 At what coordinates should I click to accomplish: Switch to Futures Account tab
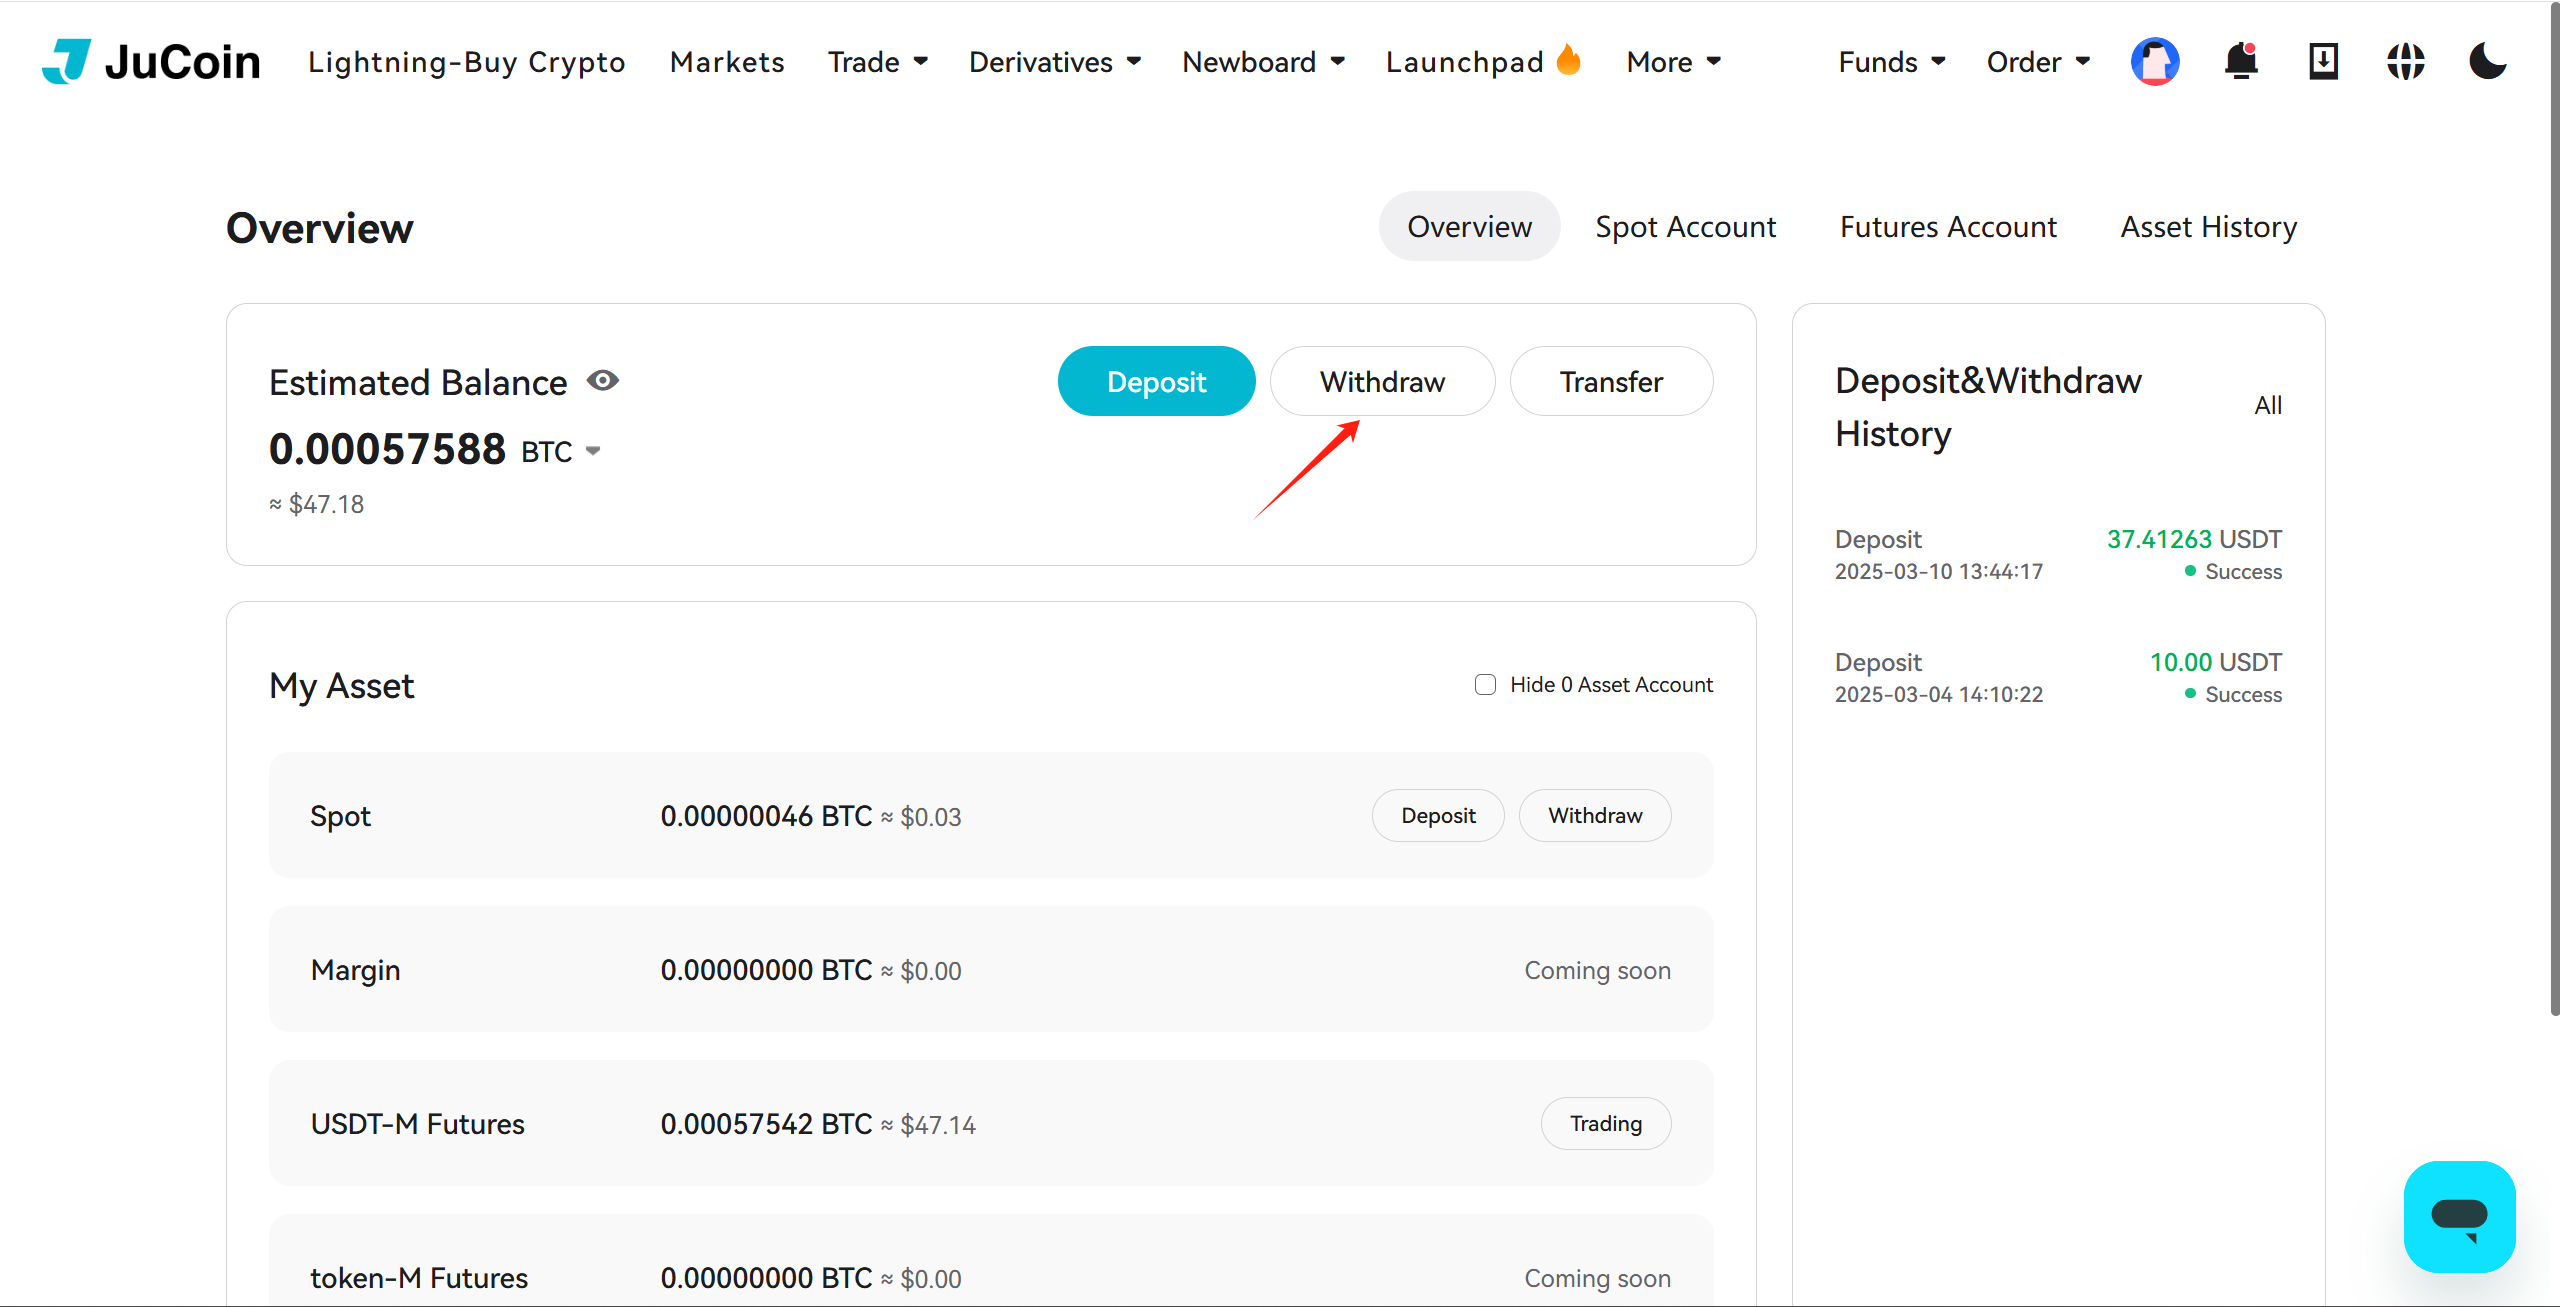coord(1948,227)
